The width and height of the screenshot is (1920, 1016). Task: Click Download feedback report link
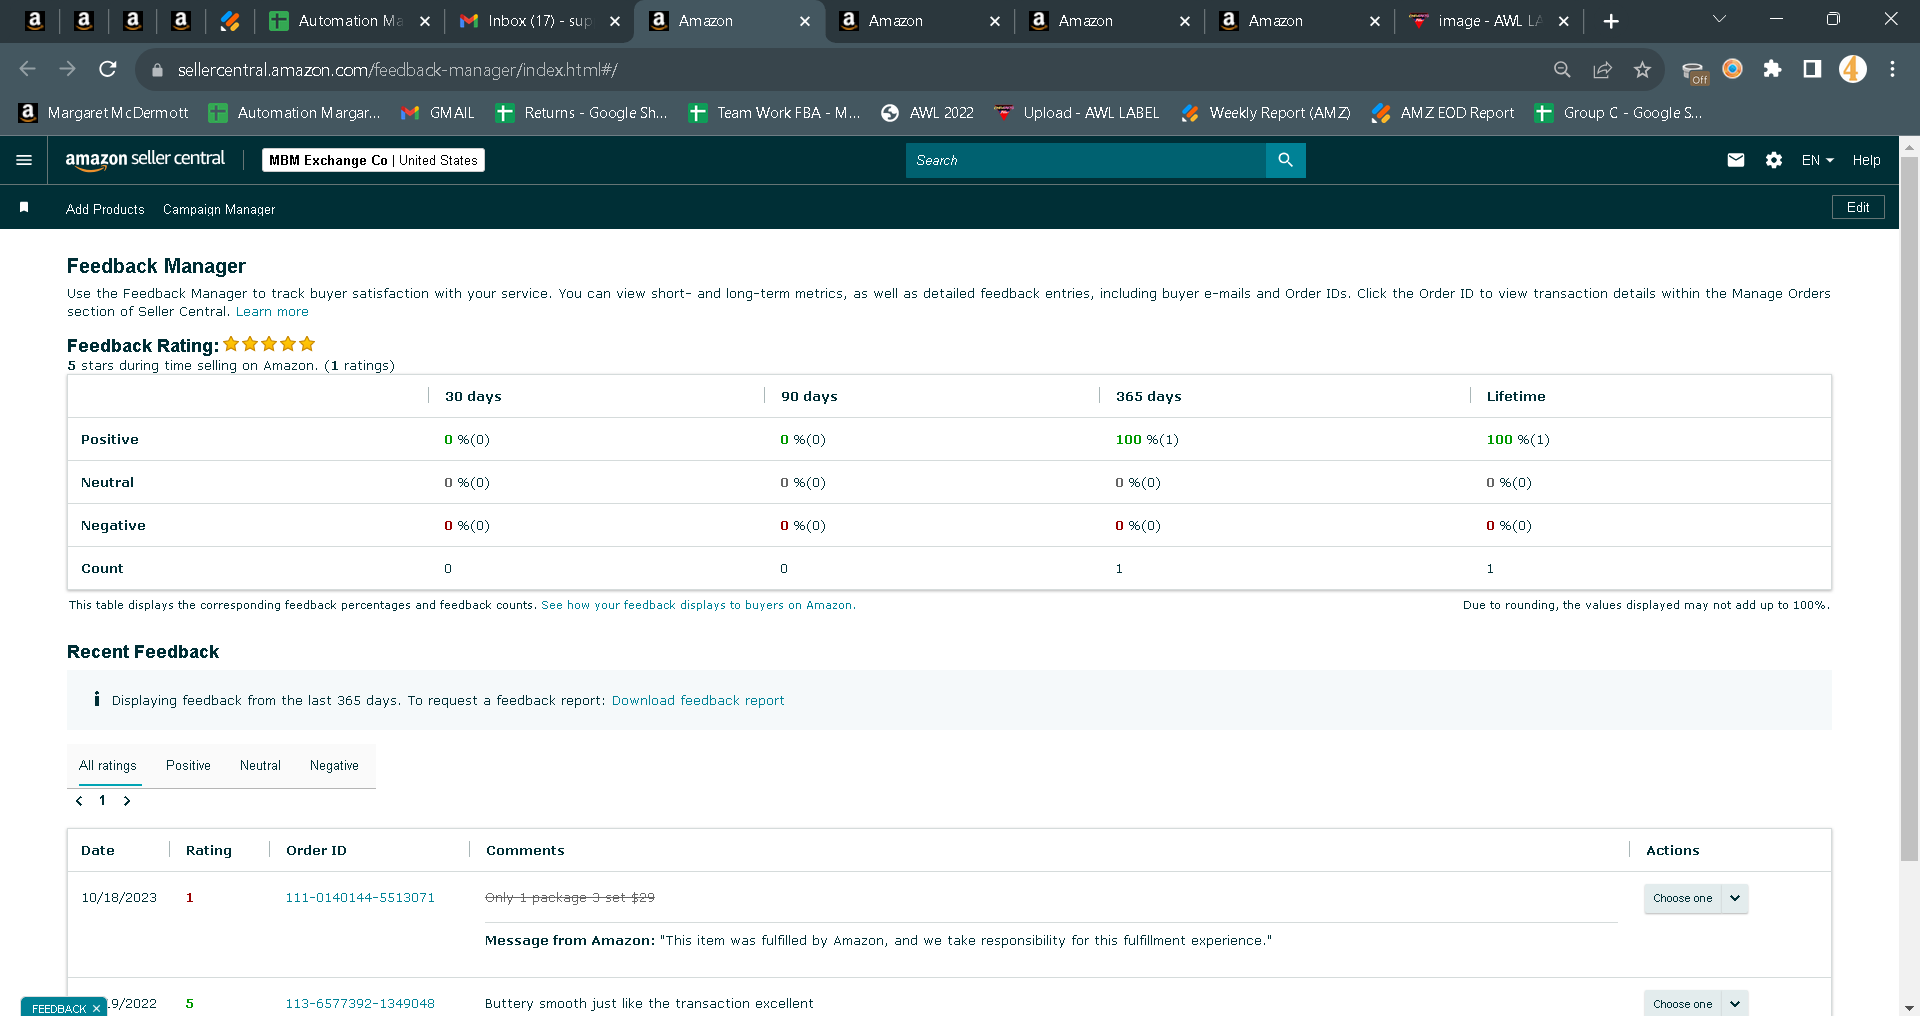698,701
